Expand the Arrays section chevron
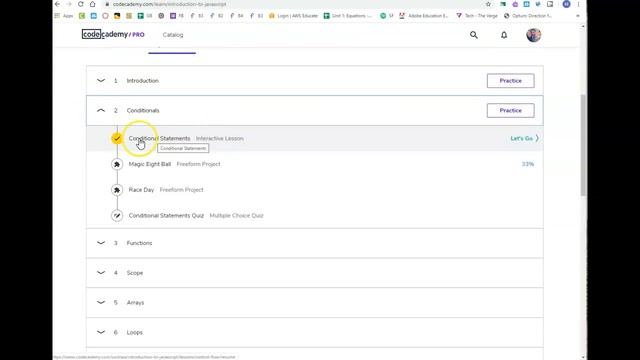Image resolution: width=640 pixels, height=360 pixels. 101,302
